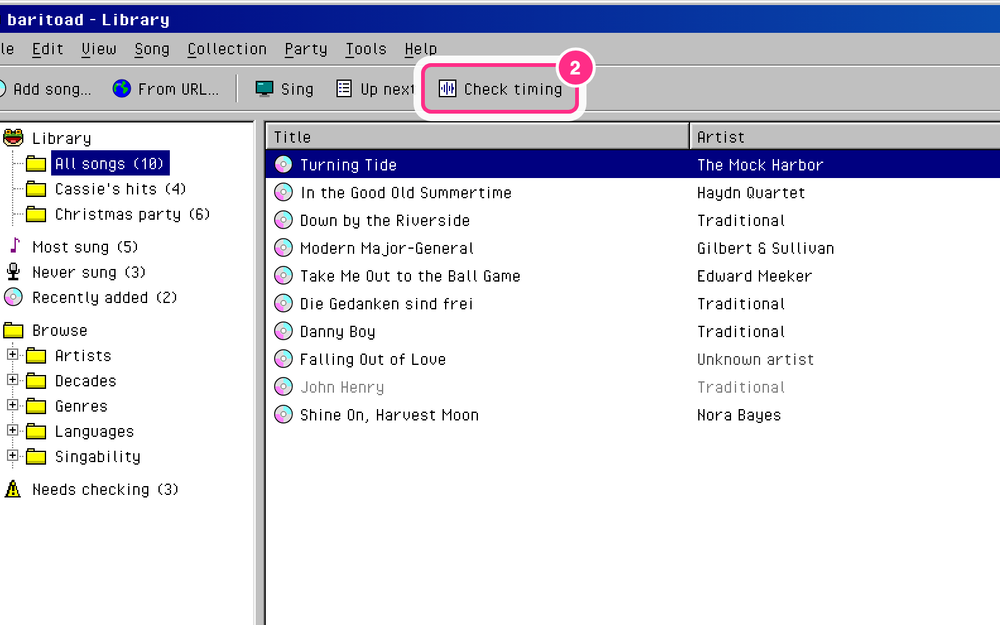This screenshot has height=625, width=1000.
Task: Open the View menu
Action: coord(99,49)
